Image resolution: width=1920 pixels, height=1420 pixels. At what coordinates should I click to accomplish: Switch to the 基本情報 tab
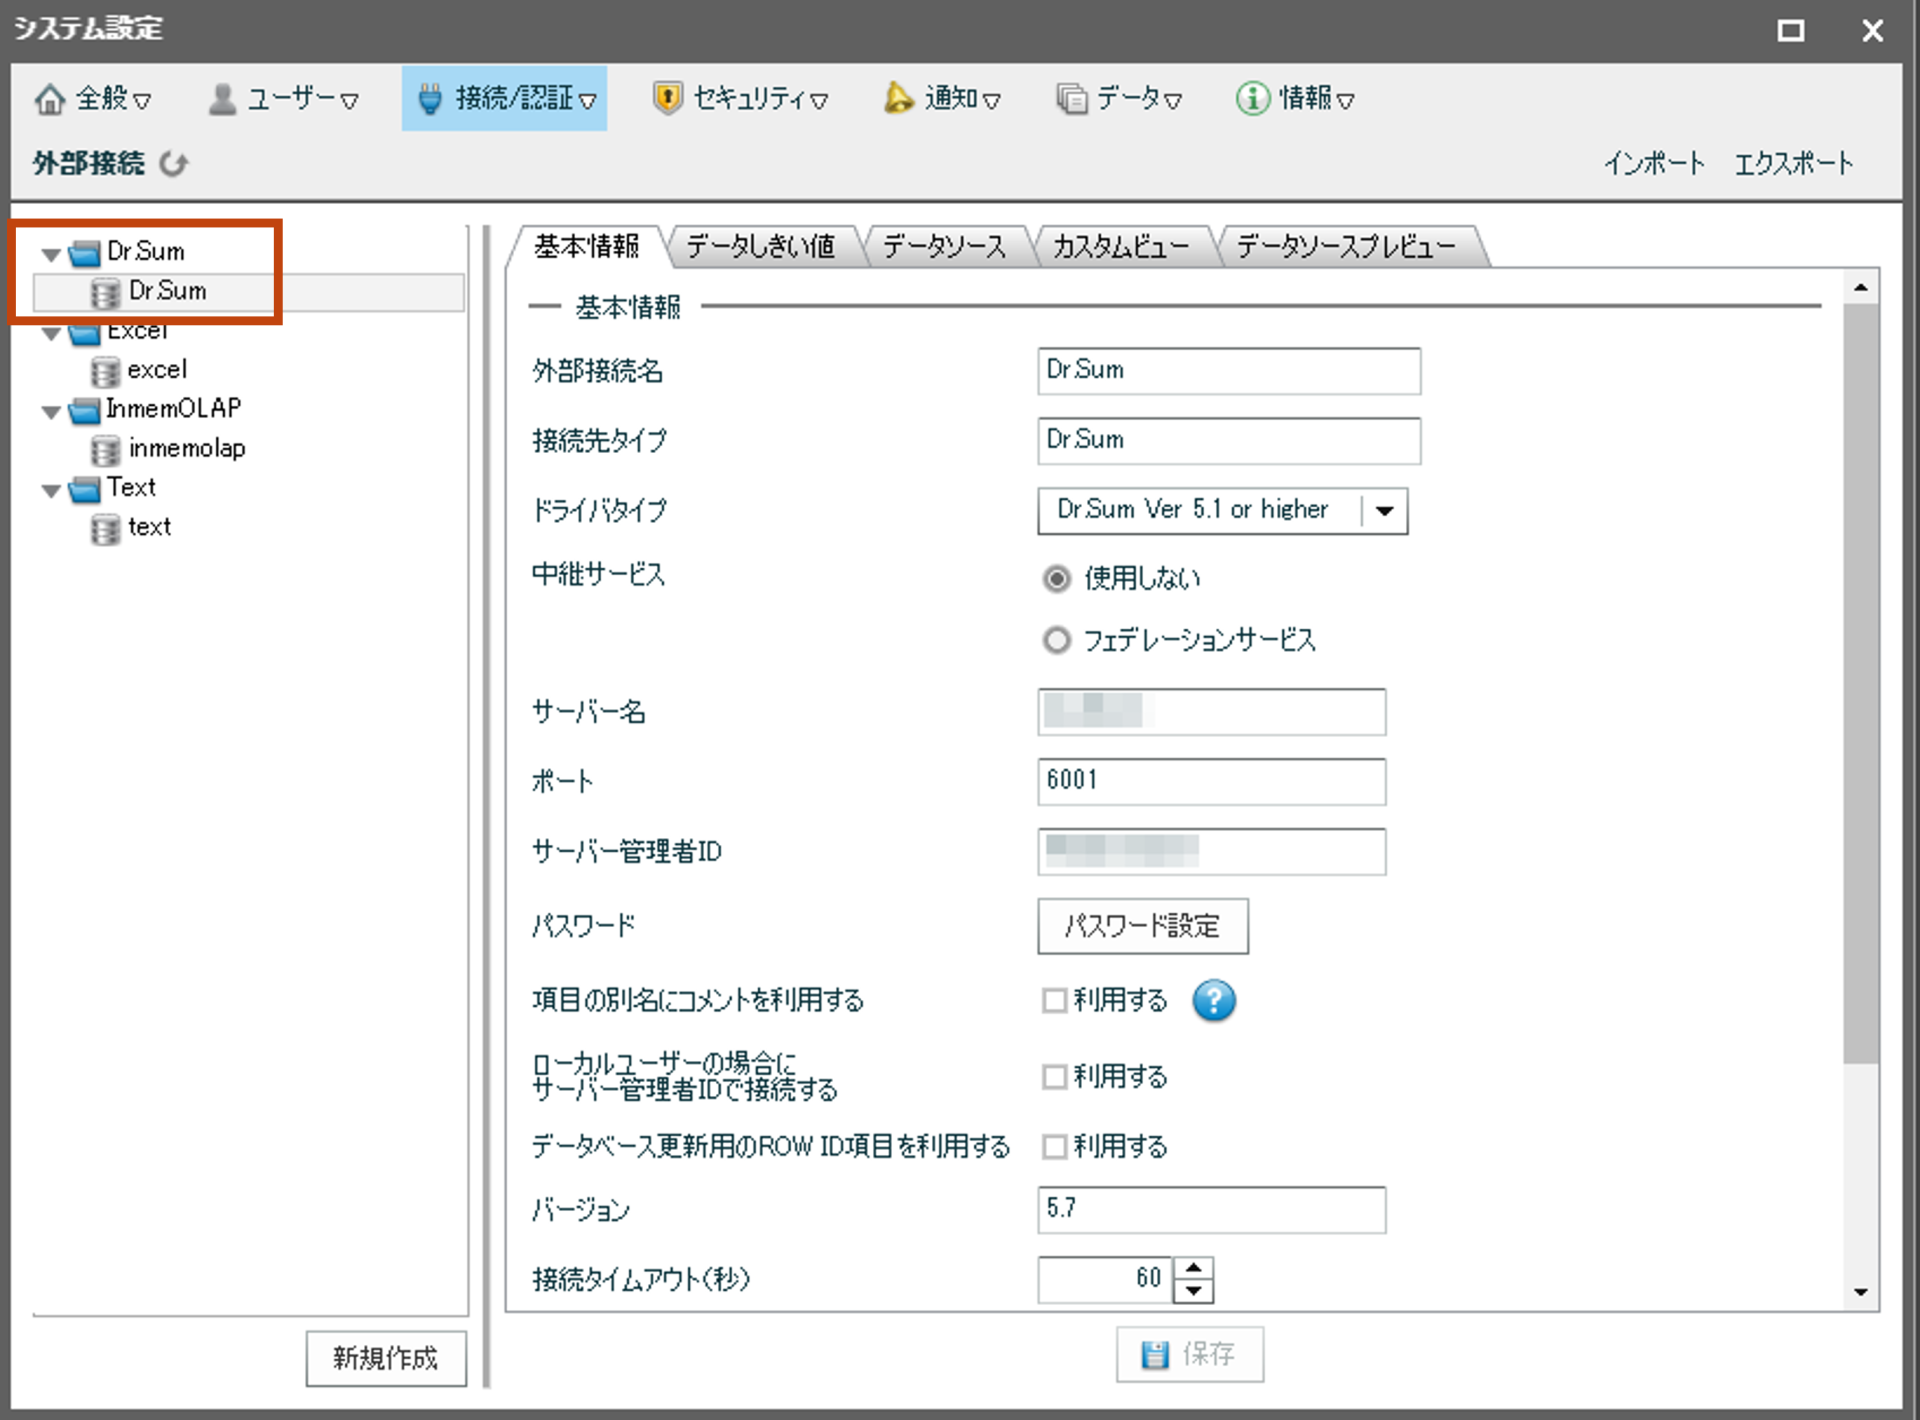click(x=587, y=246)
